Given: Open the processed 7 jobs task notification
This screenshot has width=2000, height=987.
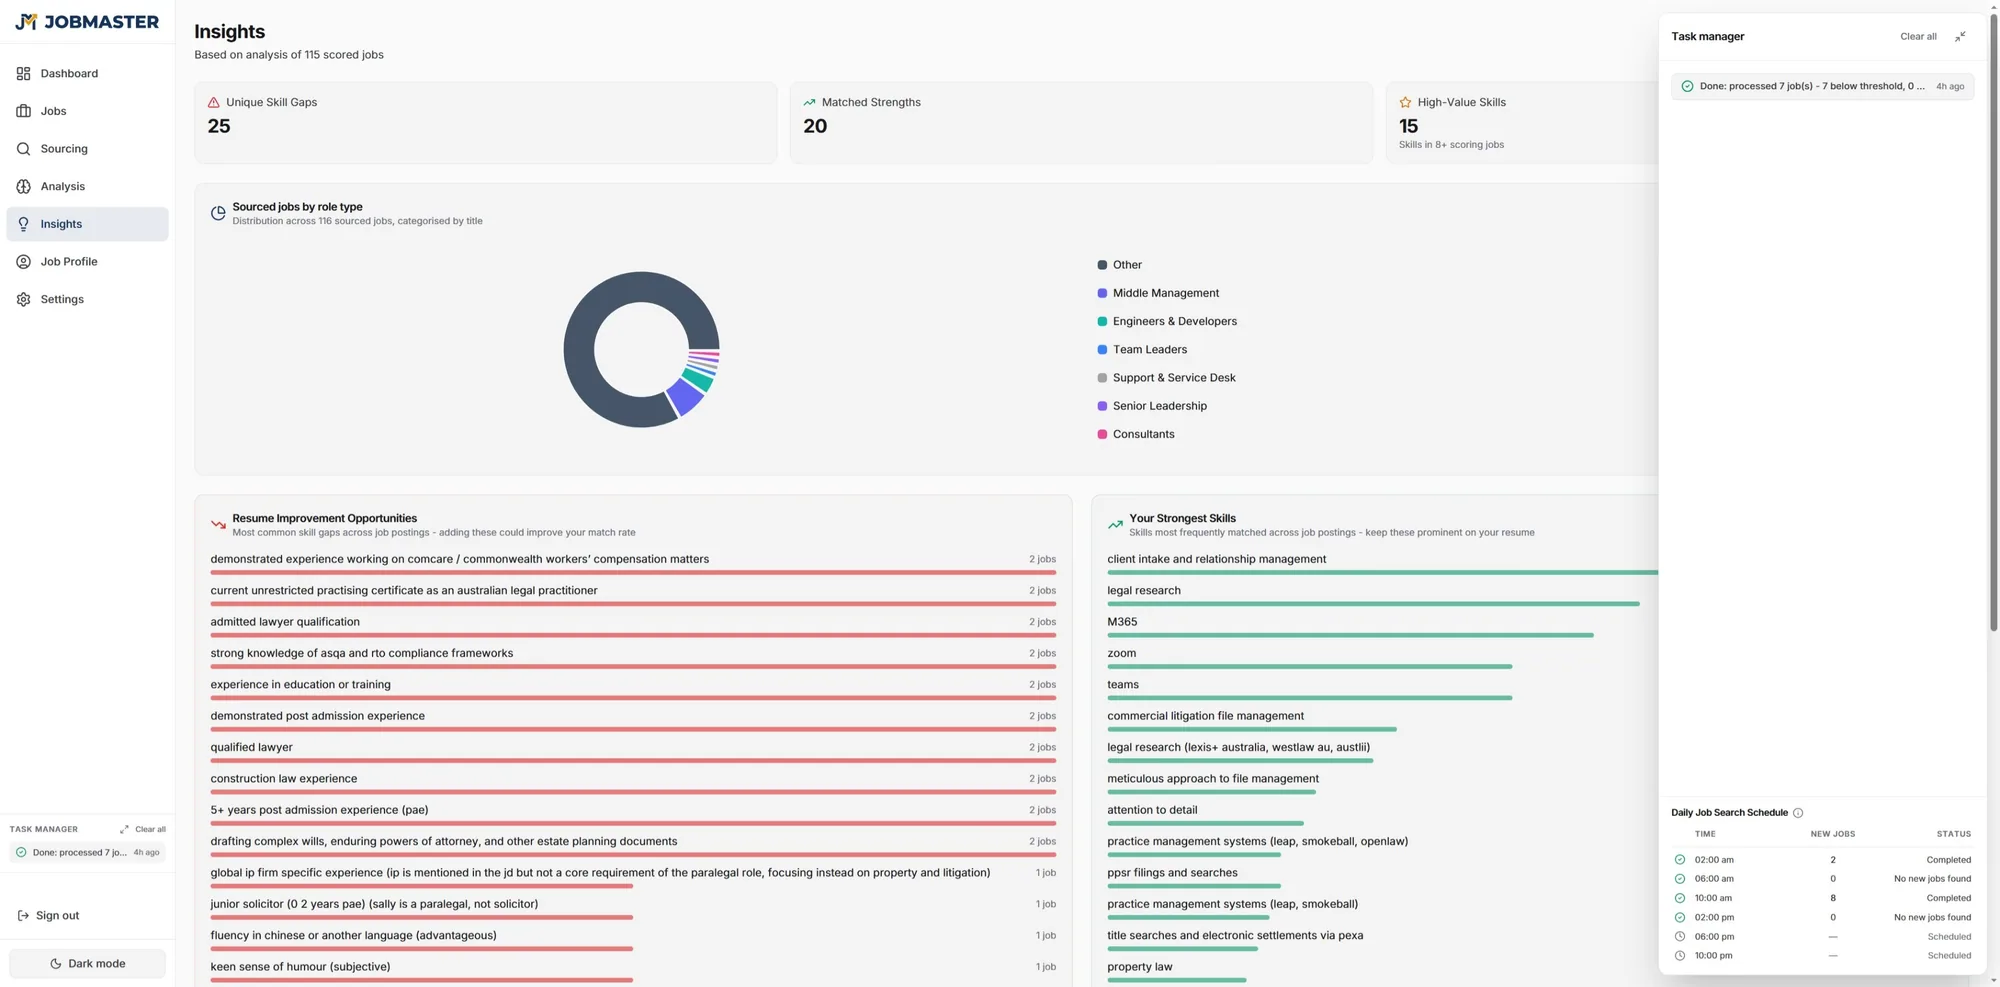Looking at the screenshot, I should click(x=1822, y=86).
